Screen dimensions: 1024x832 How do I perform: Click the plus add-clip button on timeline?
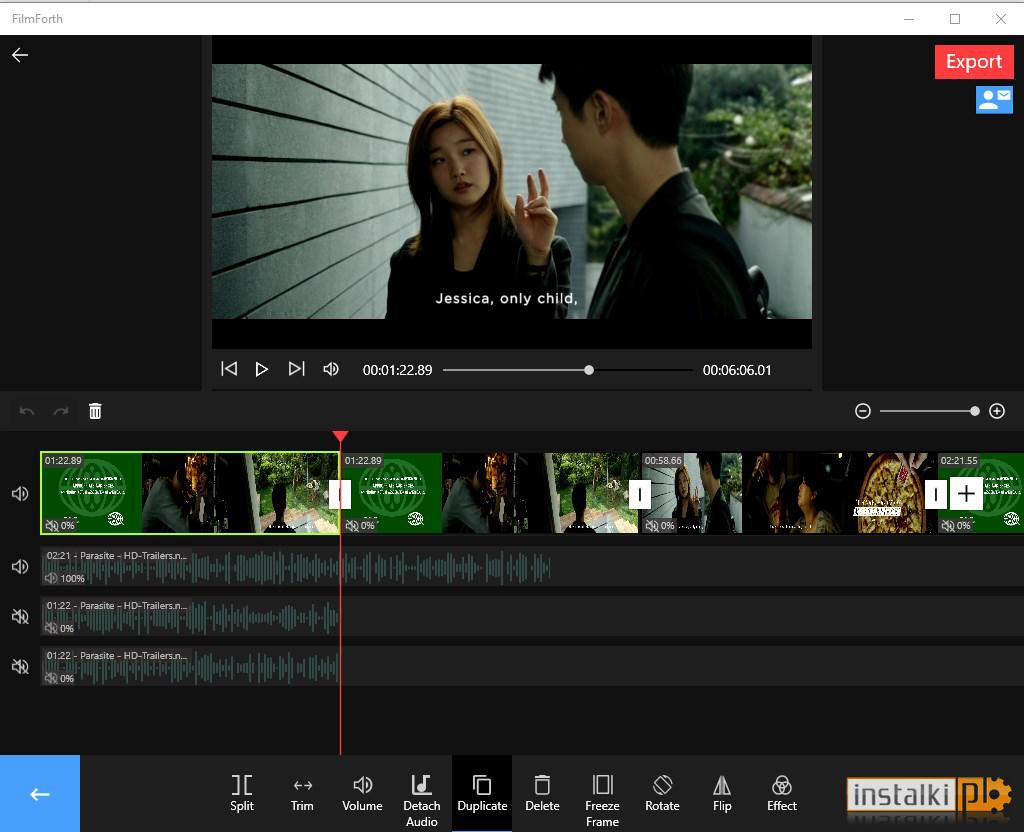[x=966, y=494]
